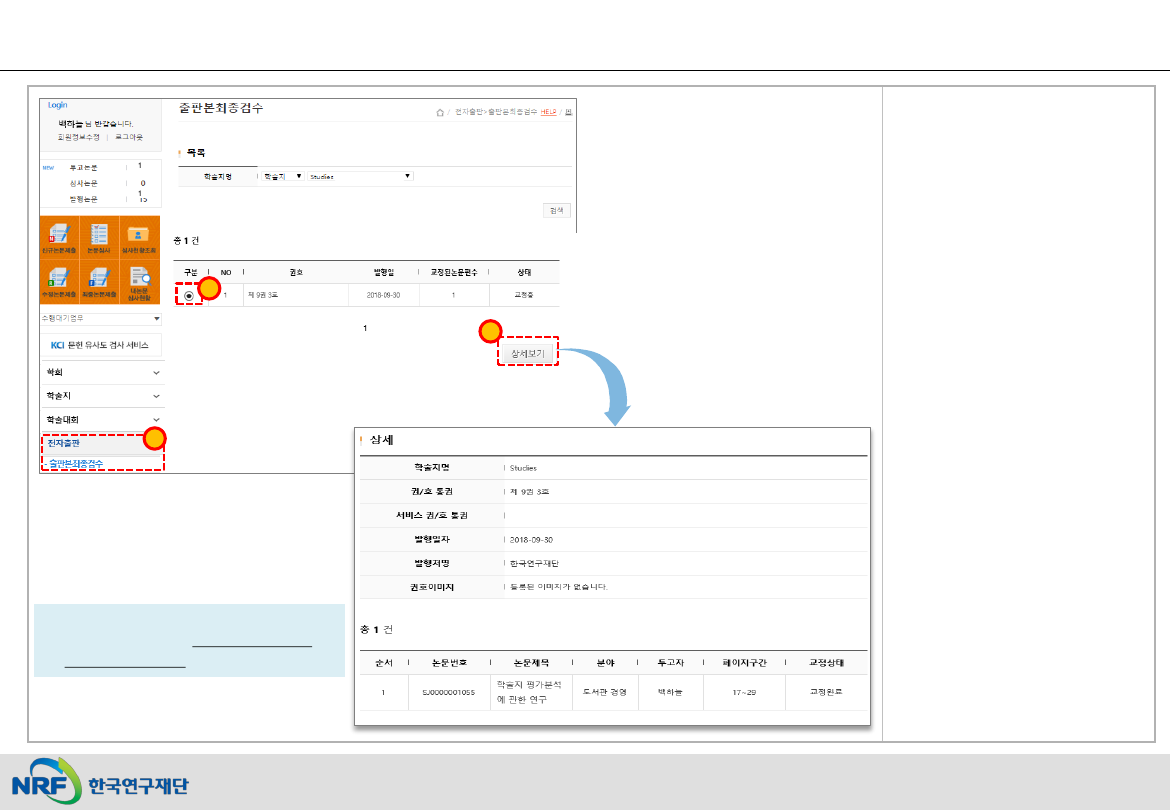Open the 논문심사 icon tile
The image size is (1170, 810).
(99, 238)
